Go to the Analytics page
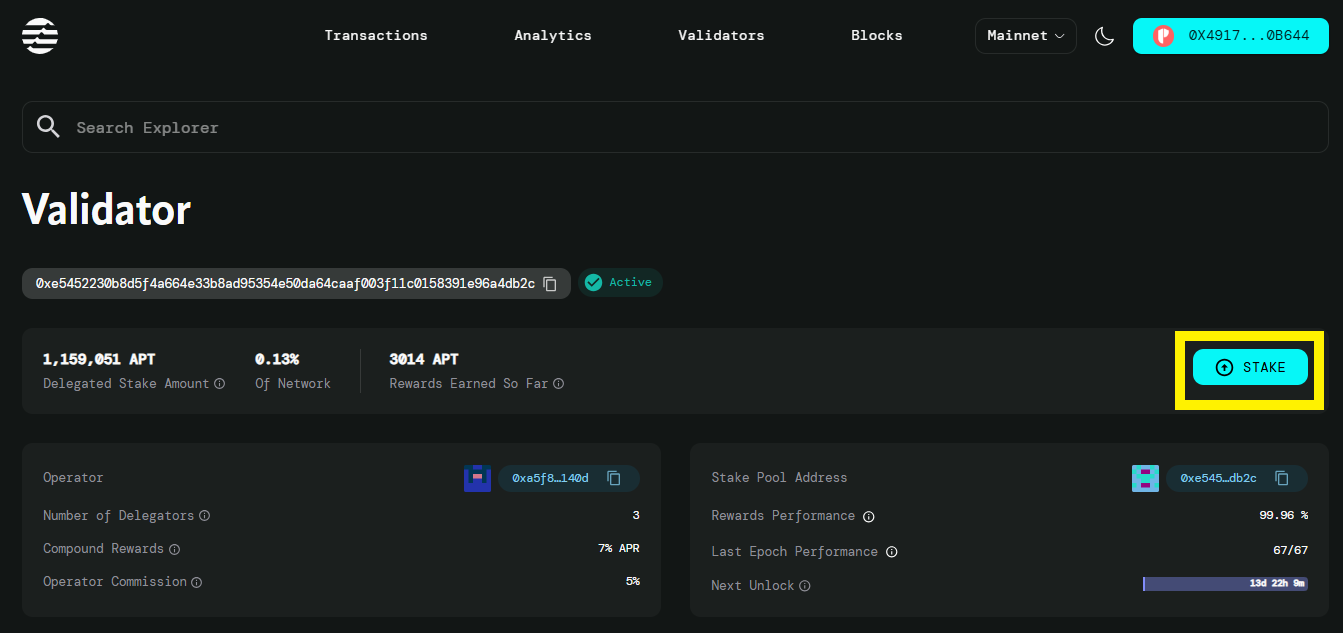 (x=553, y=35)
